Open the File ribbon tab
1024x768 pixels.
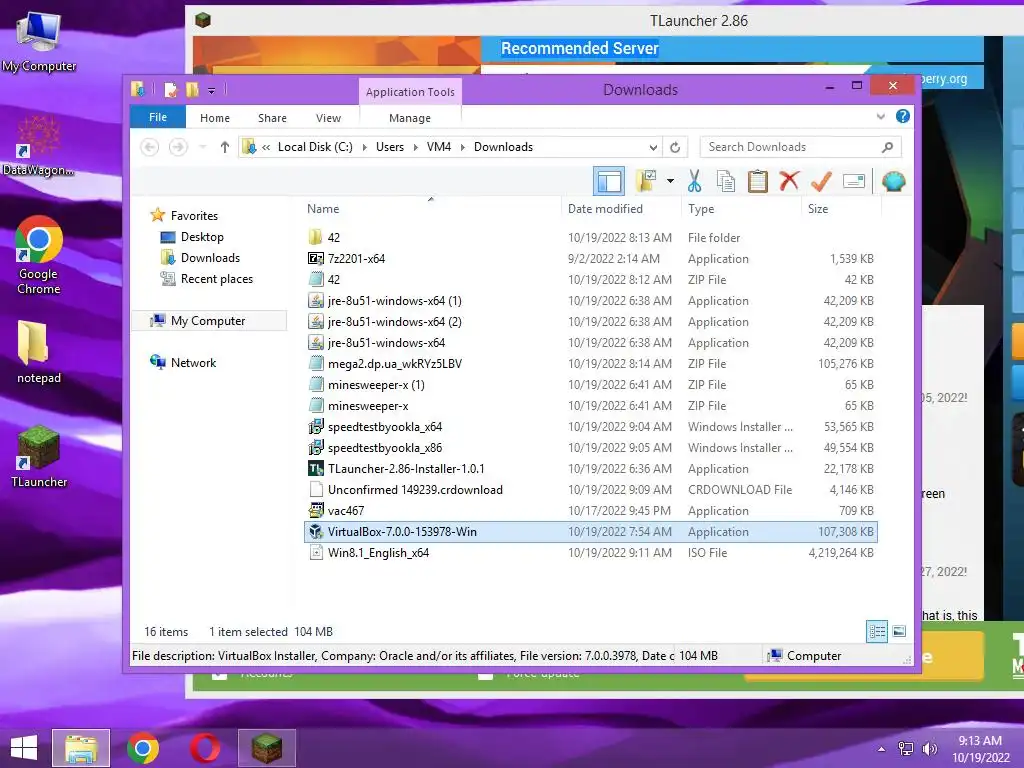158,117
